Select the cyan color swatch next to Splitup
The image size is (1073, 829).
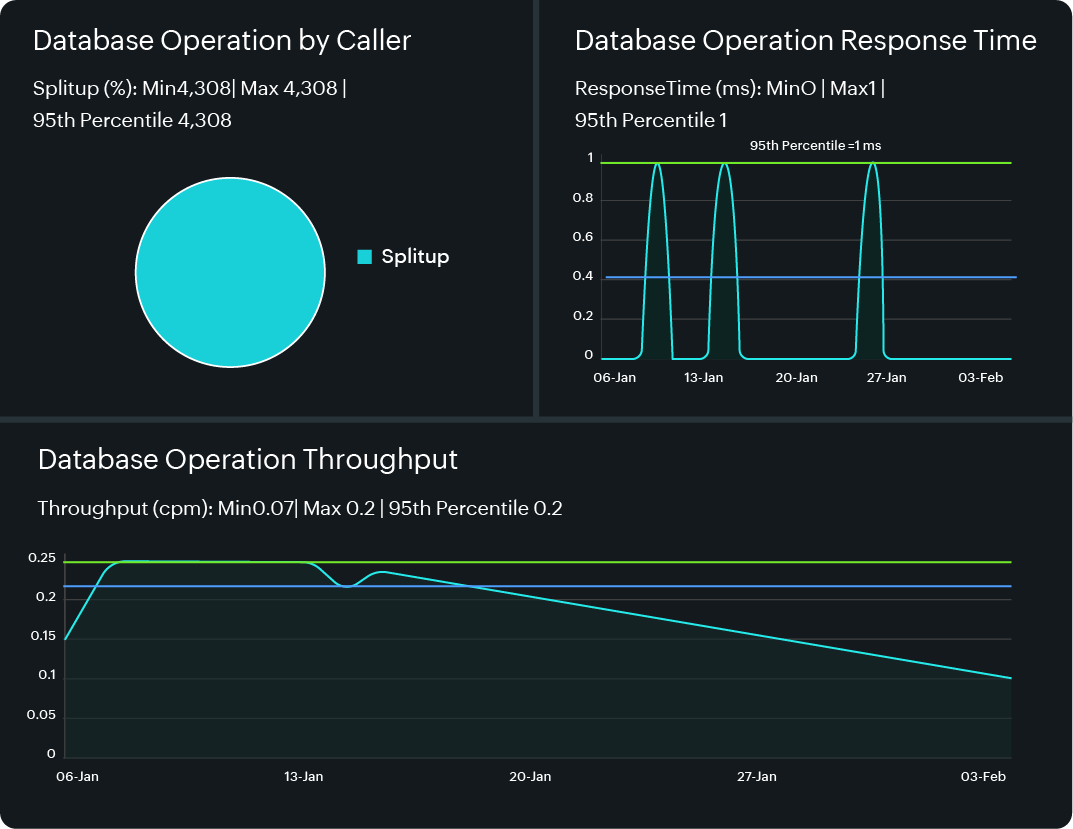pyautogui.click(x=364, y=256)
